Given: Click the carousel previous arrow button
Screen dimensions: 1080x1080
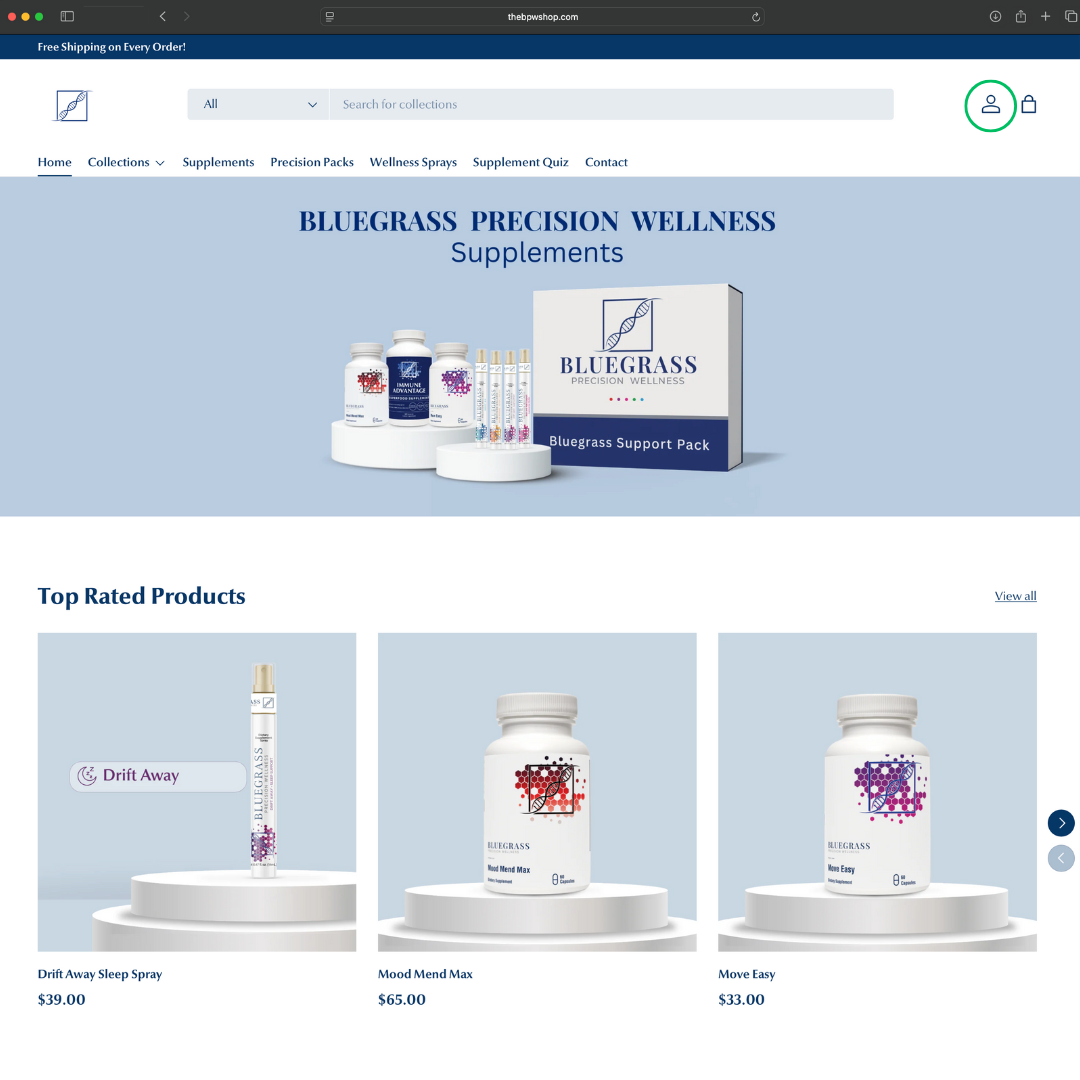Looking at the screenshot, I should point(1061,858).
